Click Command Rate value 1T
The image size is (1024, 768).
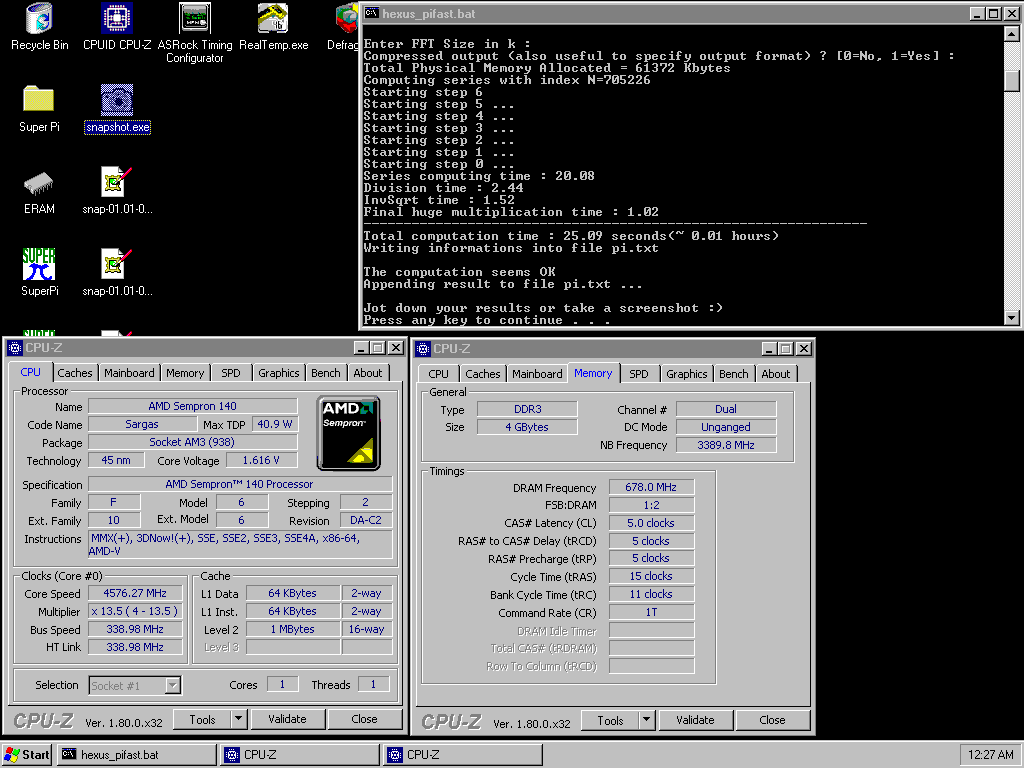click(651, 613)
